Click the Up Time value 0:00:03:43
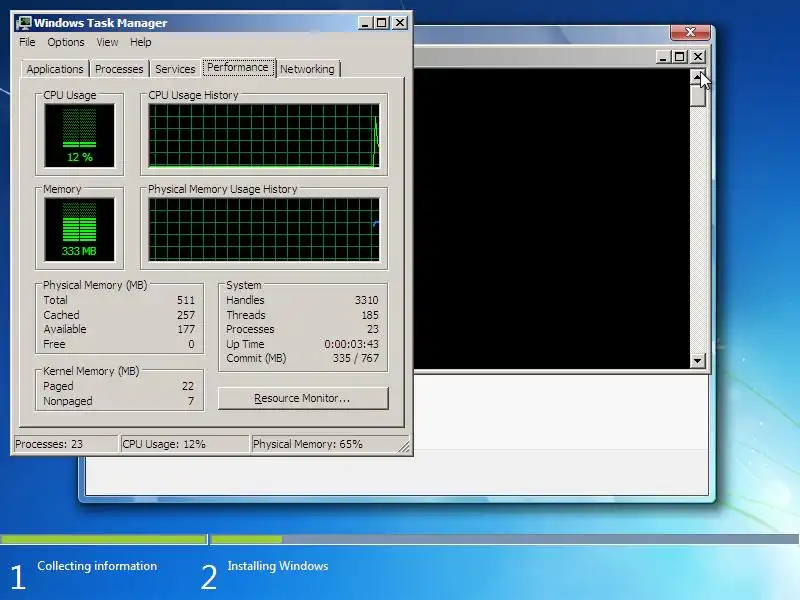This screenshot has width=800, height=600. 352,344
